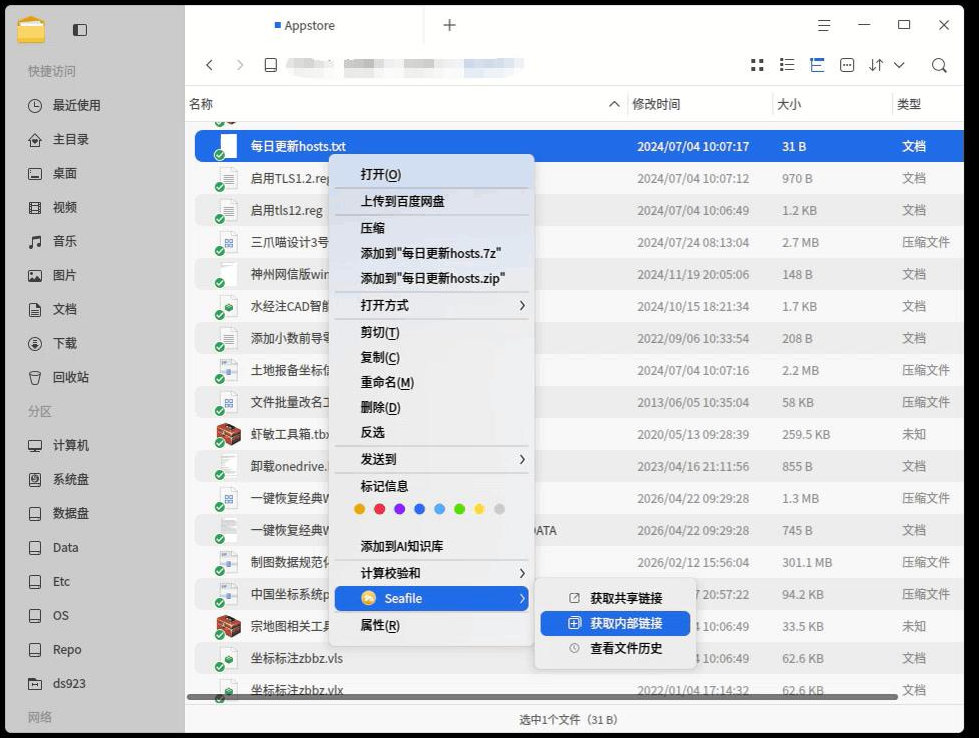This screenshot has width=979, height=738.
Task: Open the hamburger main menu
Action: tap(824, 25)
